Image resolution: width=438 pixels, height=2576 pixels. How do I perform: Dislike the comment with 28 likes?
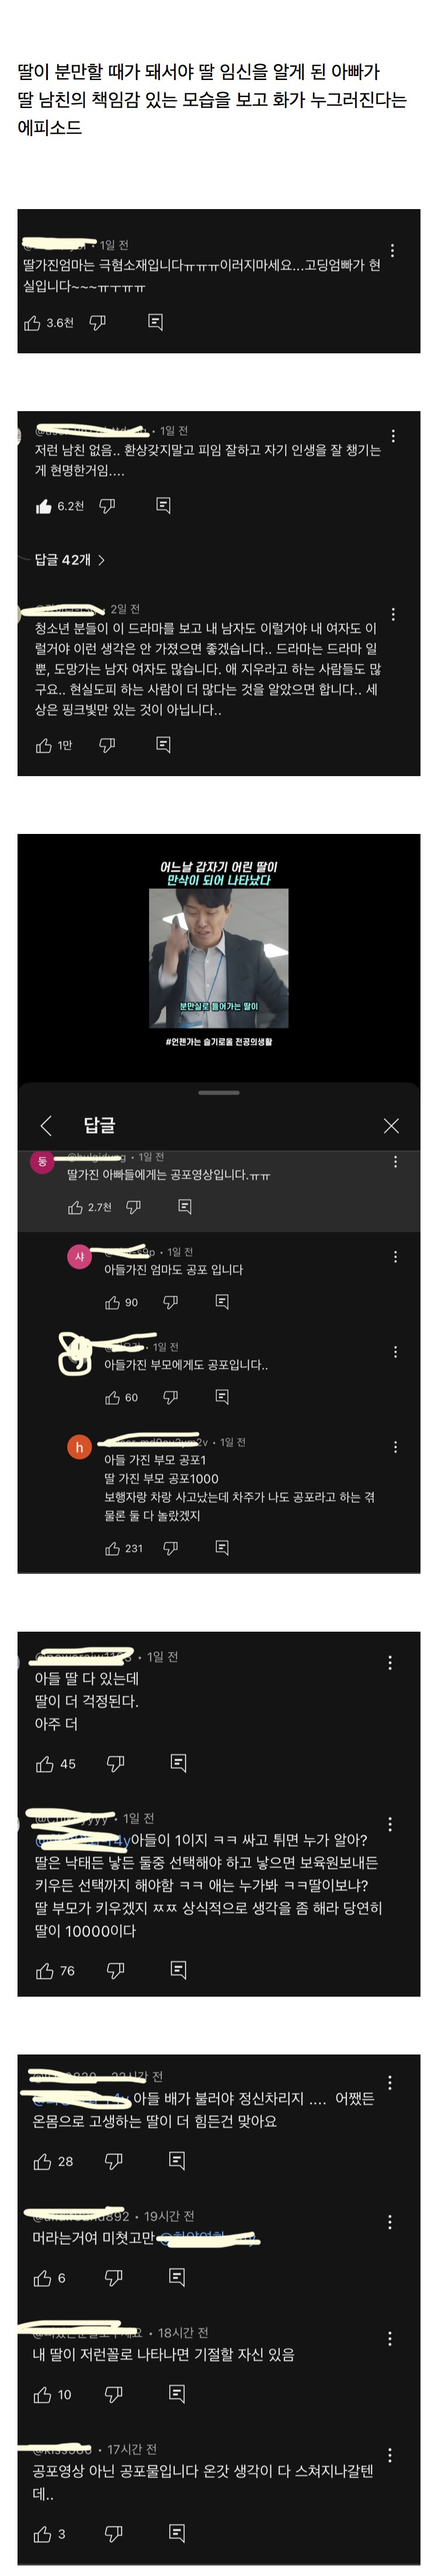click(x=114, y=2161)
